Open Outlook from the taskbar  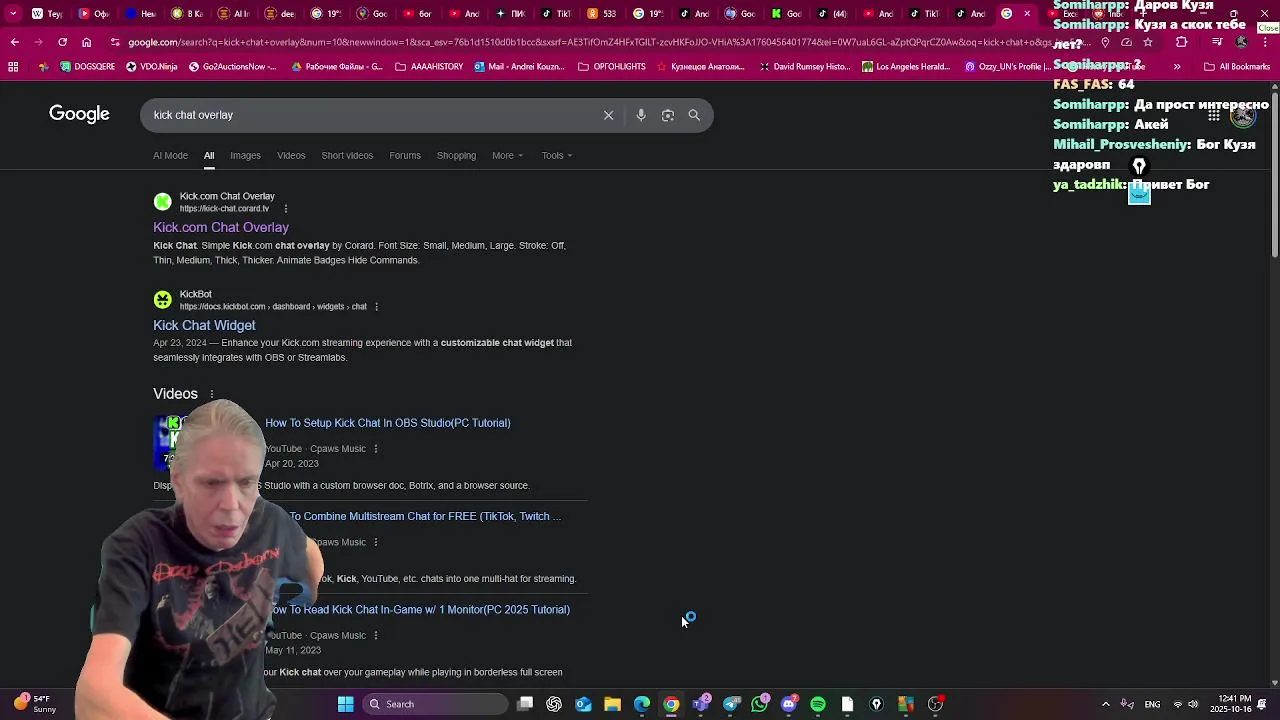[x=583, y=704]
